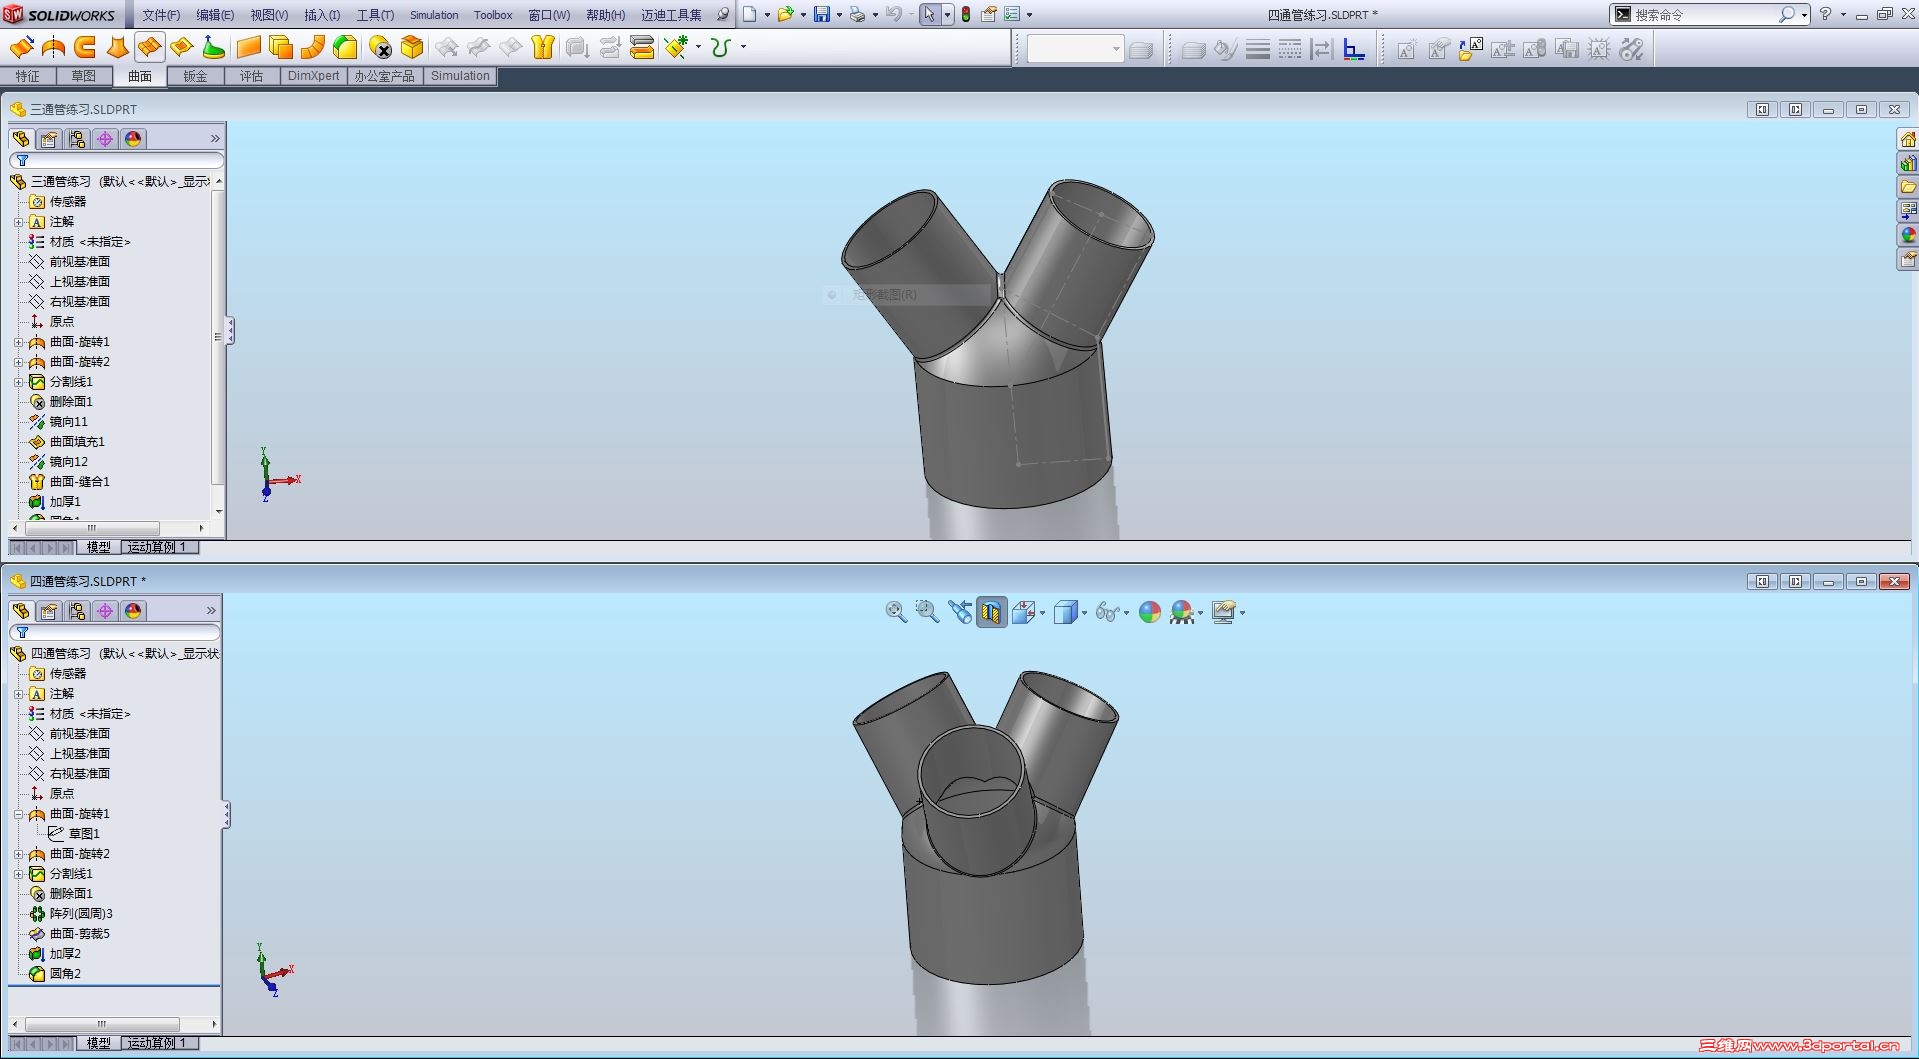Click the Rebuild traffic light icon

coord(966,14)
